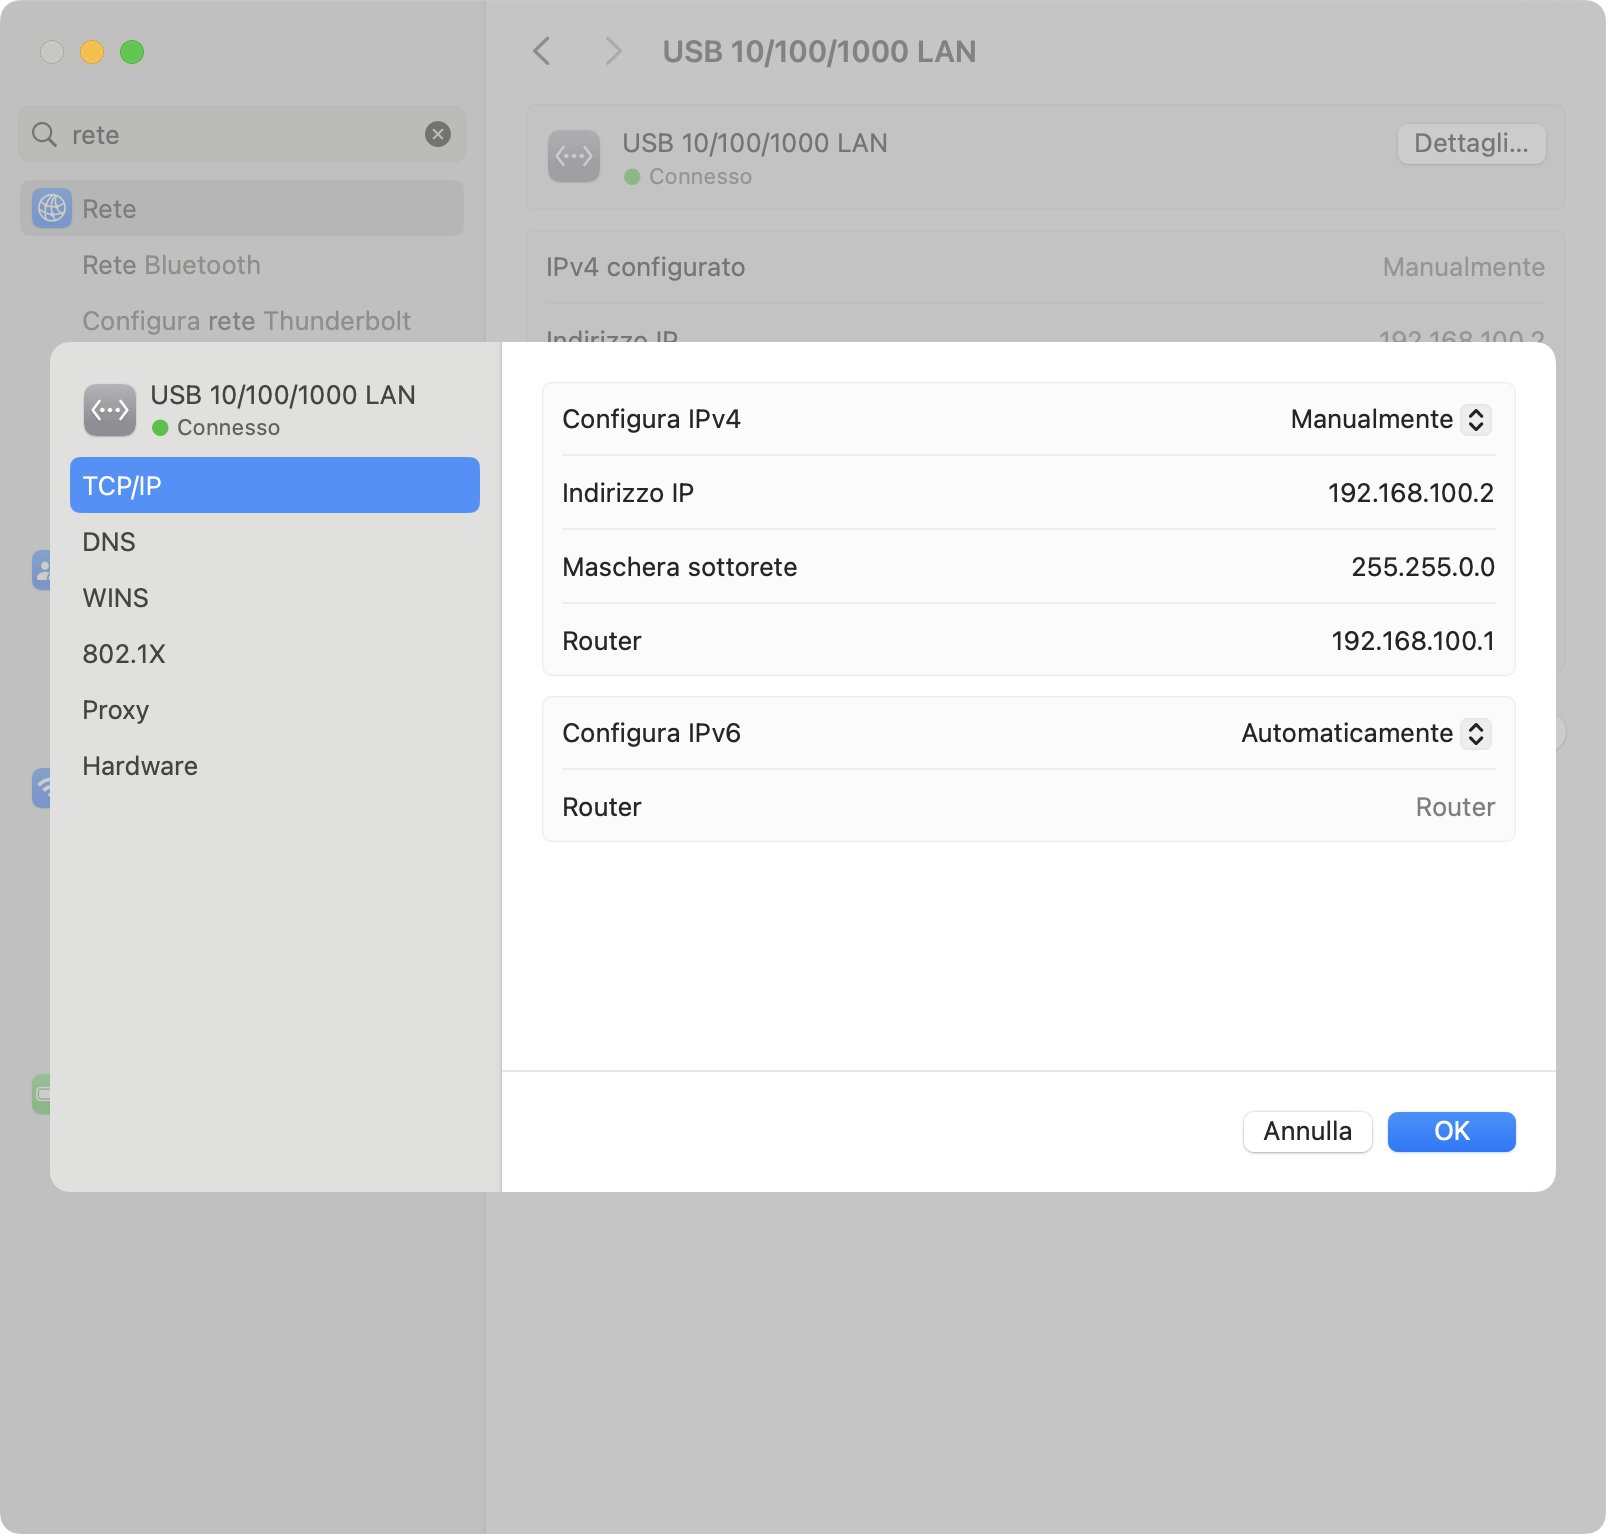Switch to the DNS section
The width and height of the screenshot is (1606, 1534).
pyautogui.click(x=109, y=542)
